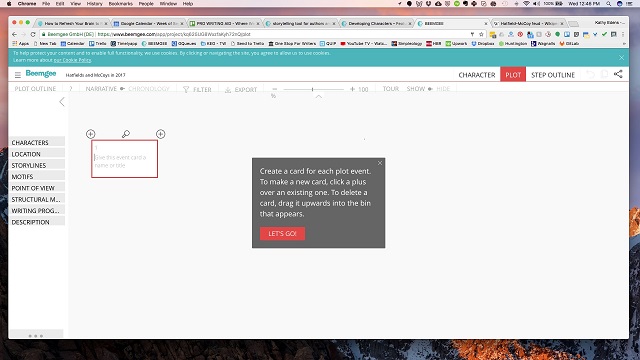
Task: Click the event card title field
Action: (x=124, y=161)
